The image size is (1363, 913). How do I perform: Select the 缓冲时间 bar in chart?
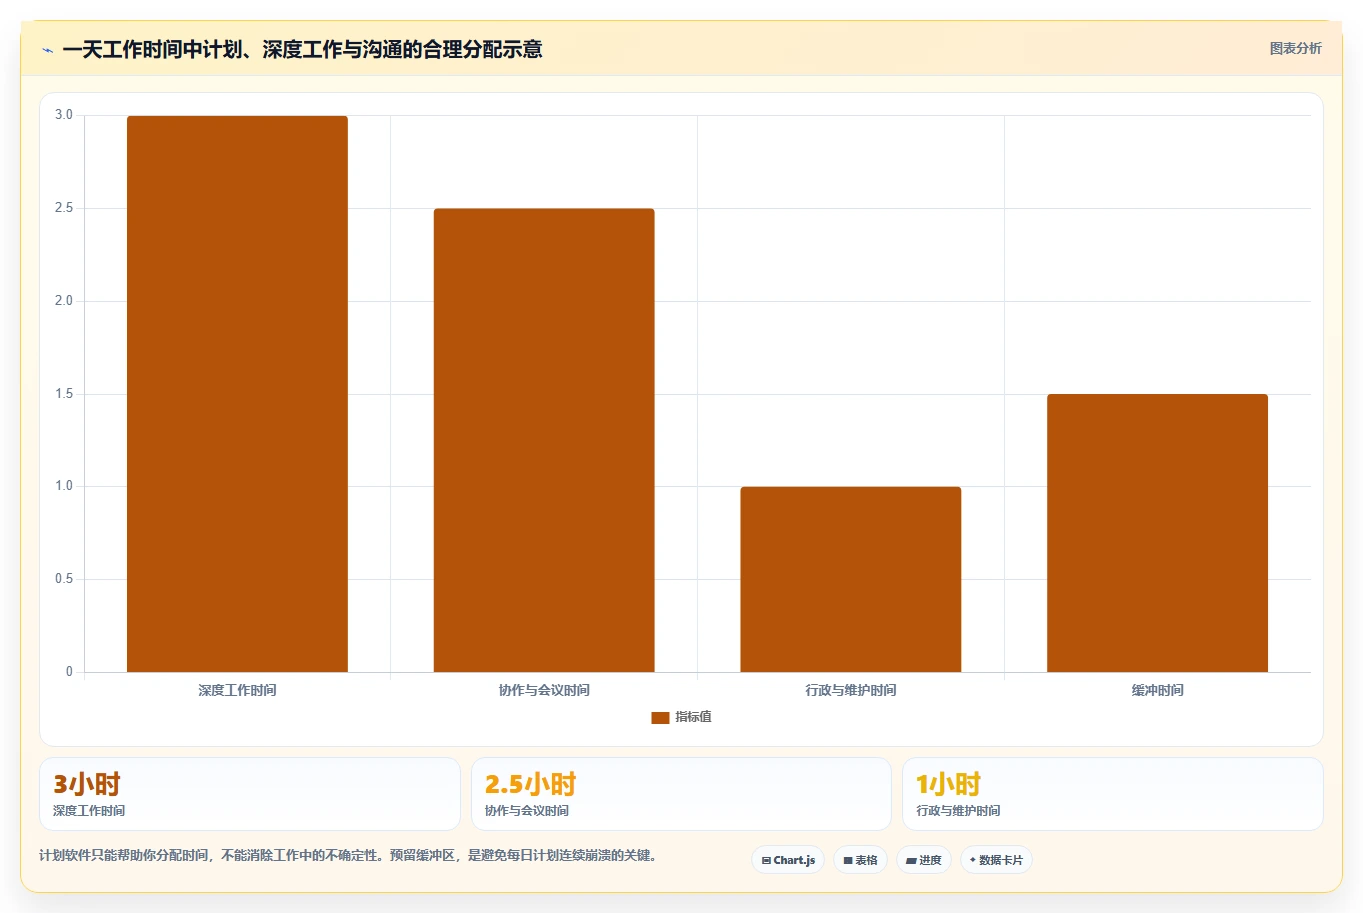coord(1157,533)
